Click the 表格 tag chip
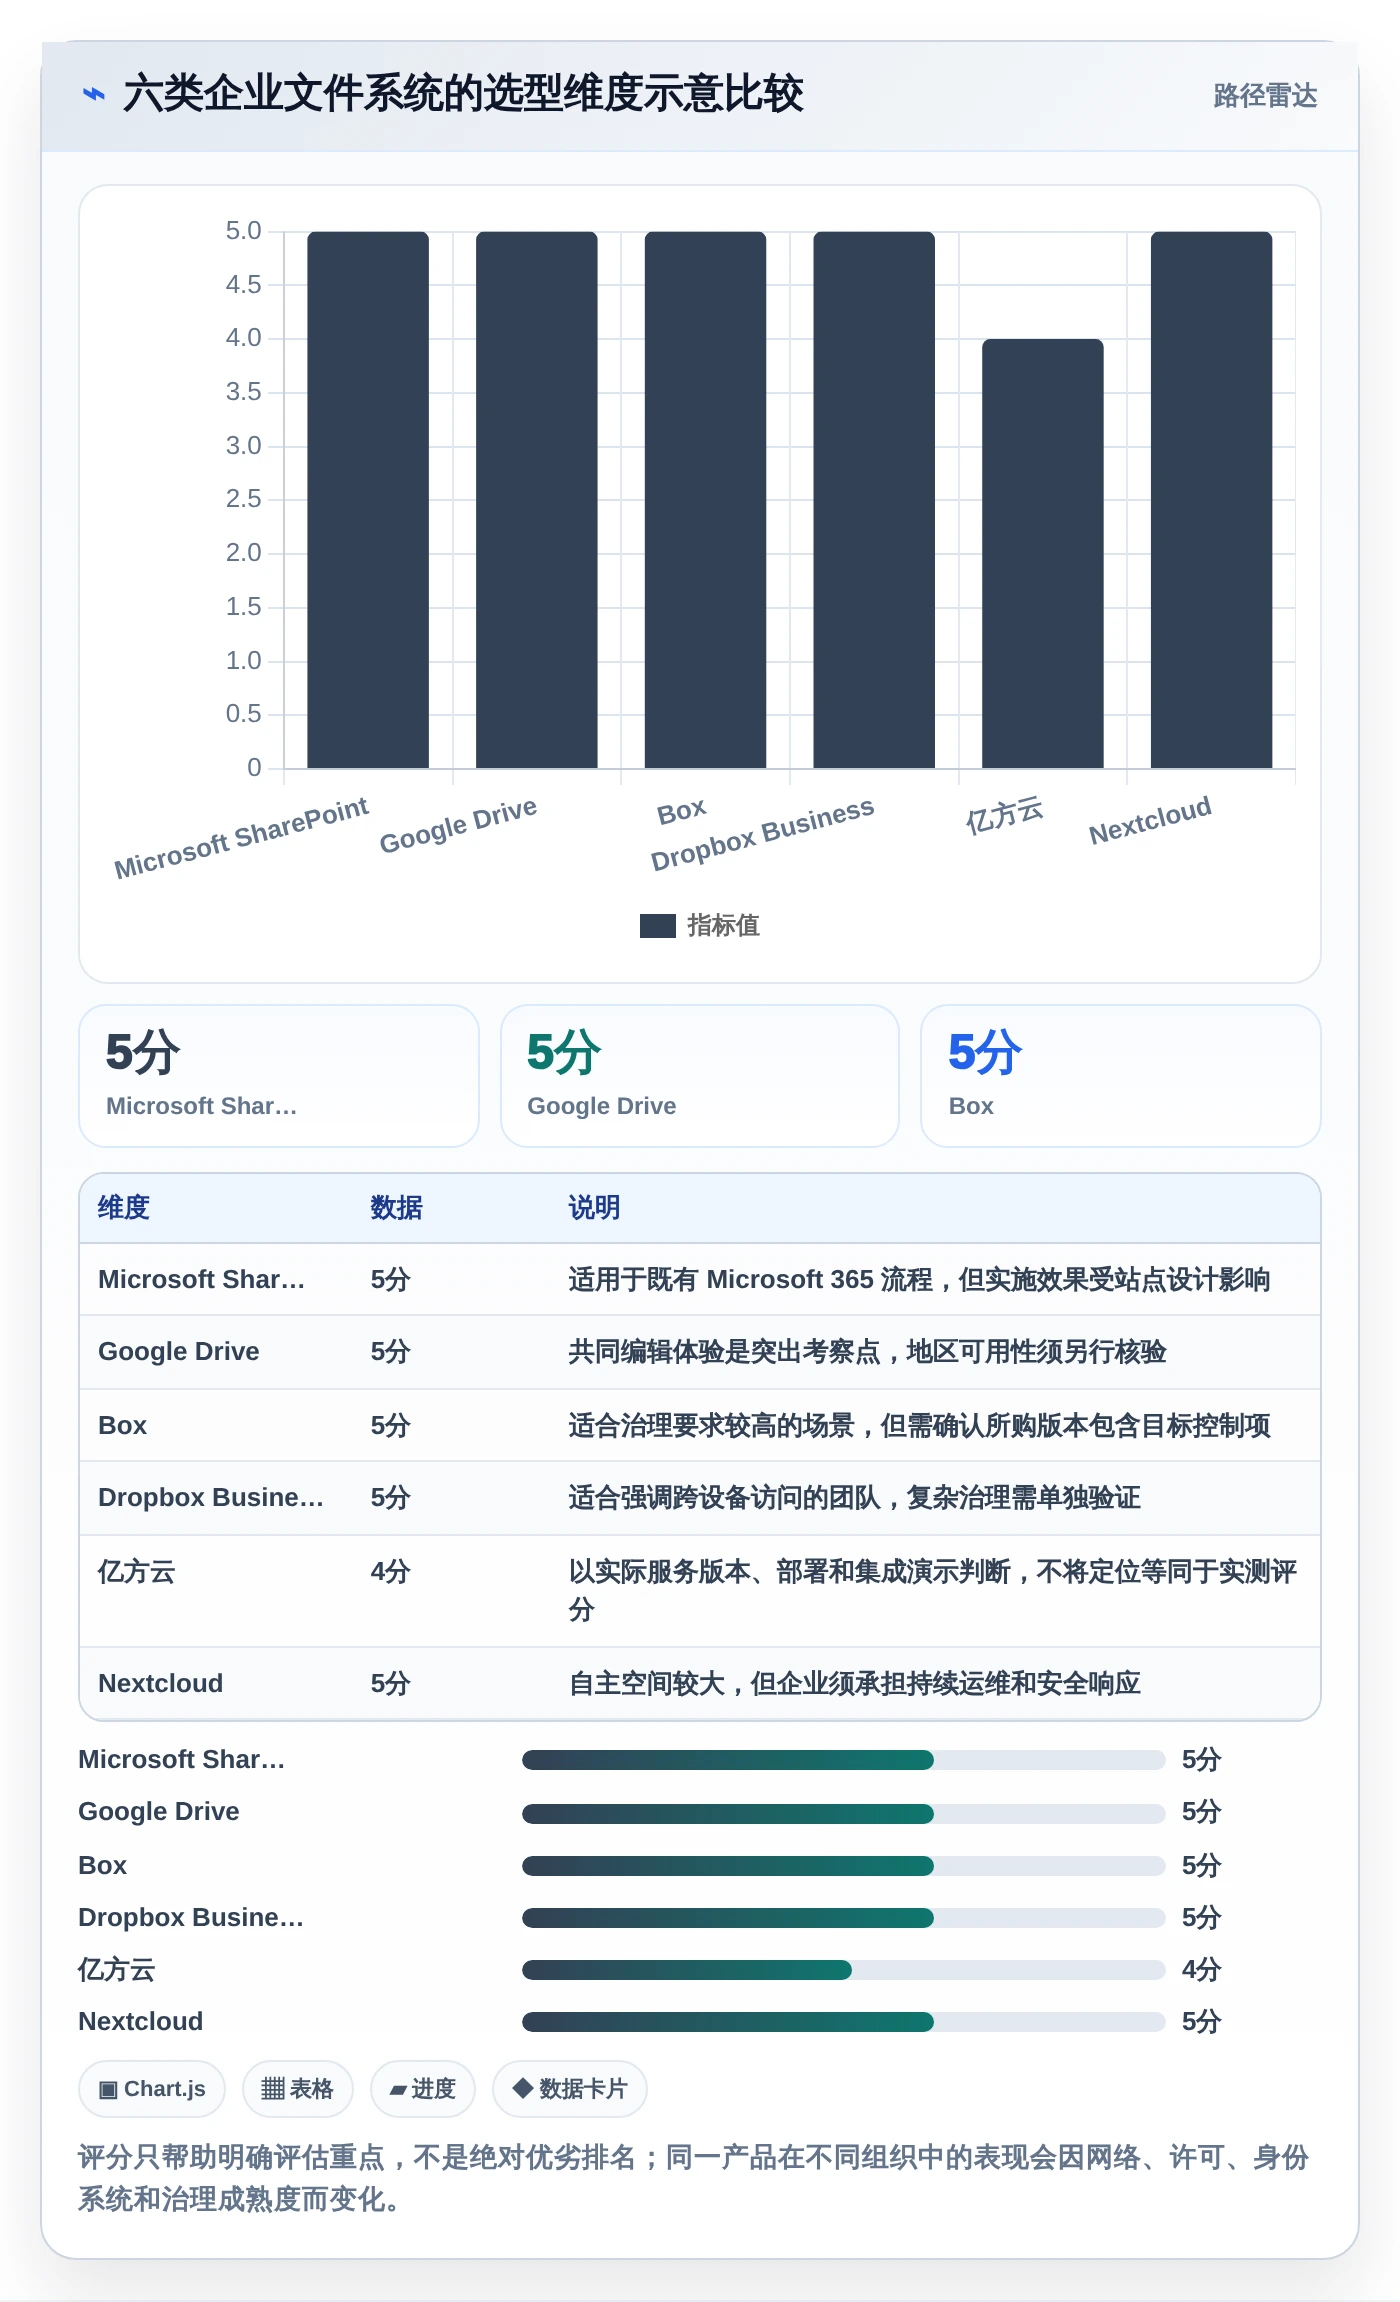 298,2089
